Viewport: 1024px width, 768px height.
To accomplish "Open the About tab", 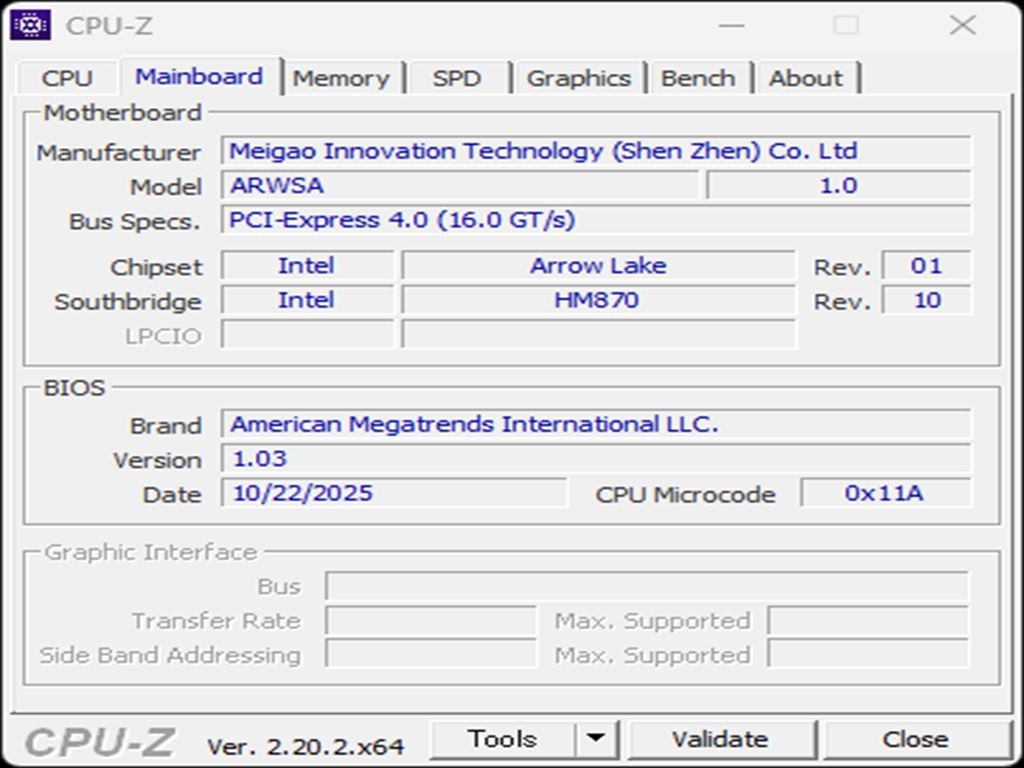I will [806, 78].
